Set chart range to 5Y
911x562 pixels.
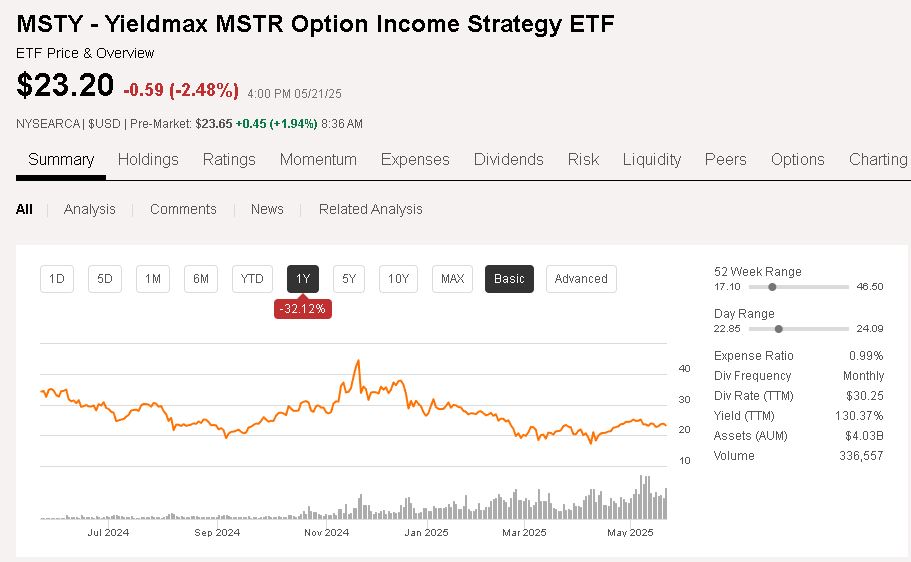pyautogui.click(x=349, y=279)
